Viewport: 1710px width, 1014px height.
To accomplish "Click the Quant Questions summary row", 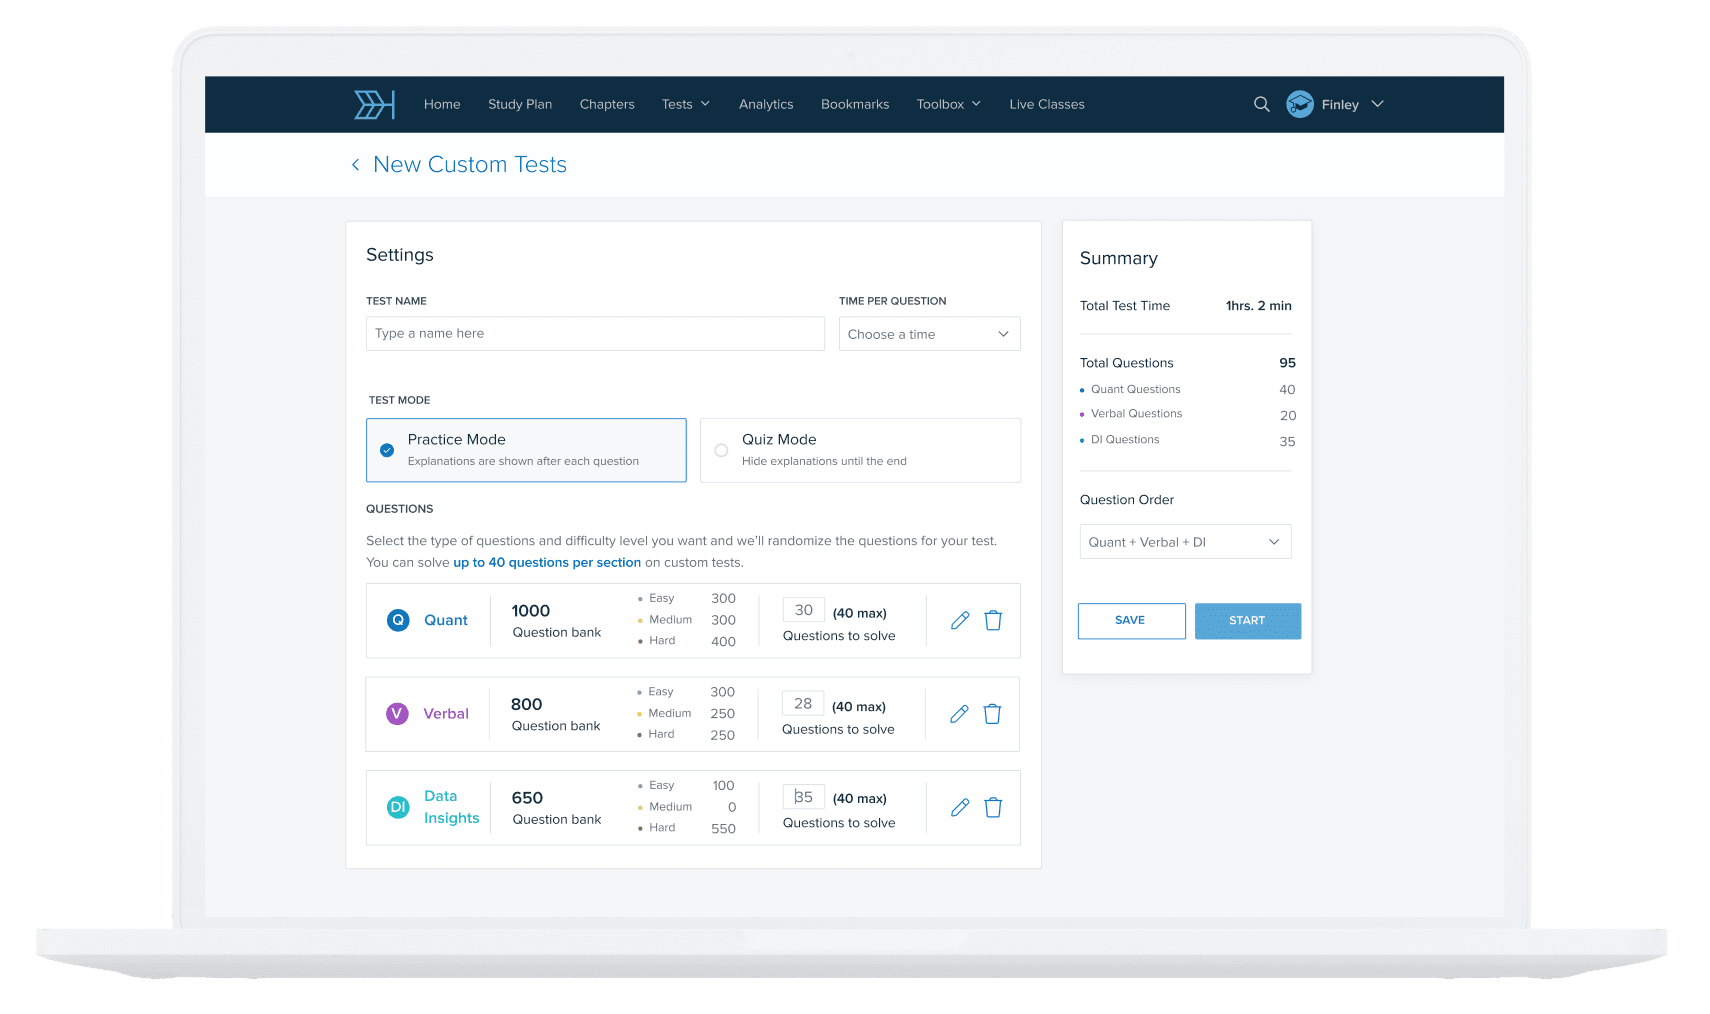I will [1187, 390].
